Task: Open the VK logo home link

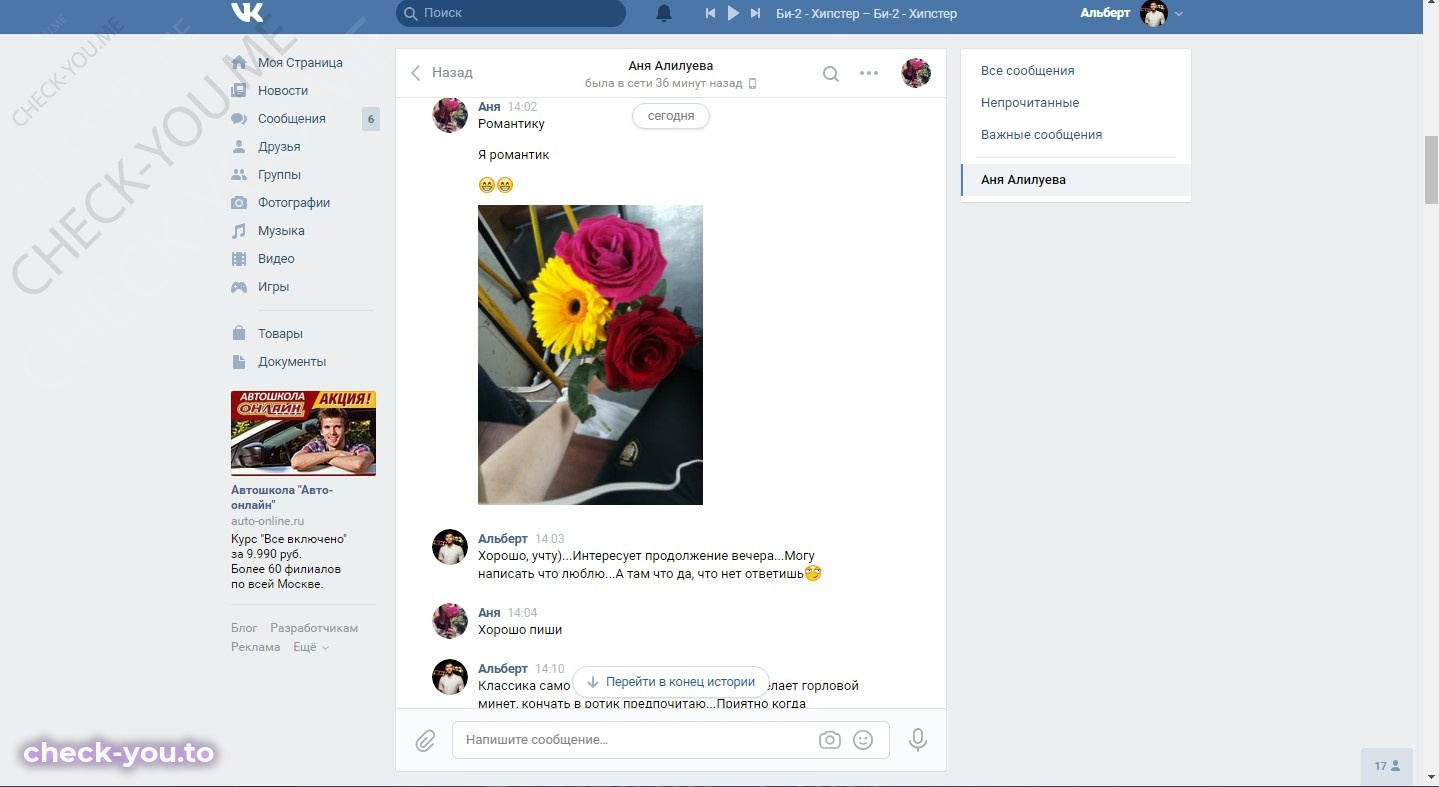Action: (247, 12)
